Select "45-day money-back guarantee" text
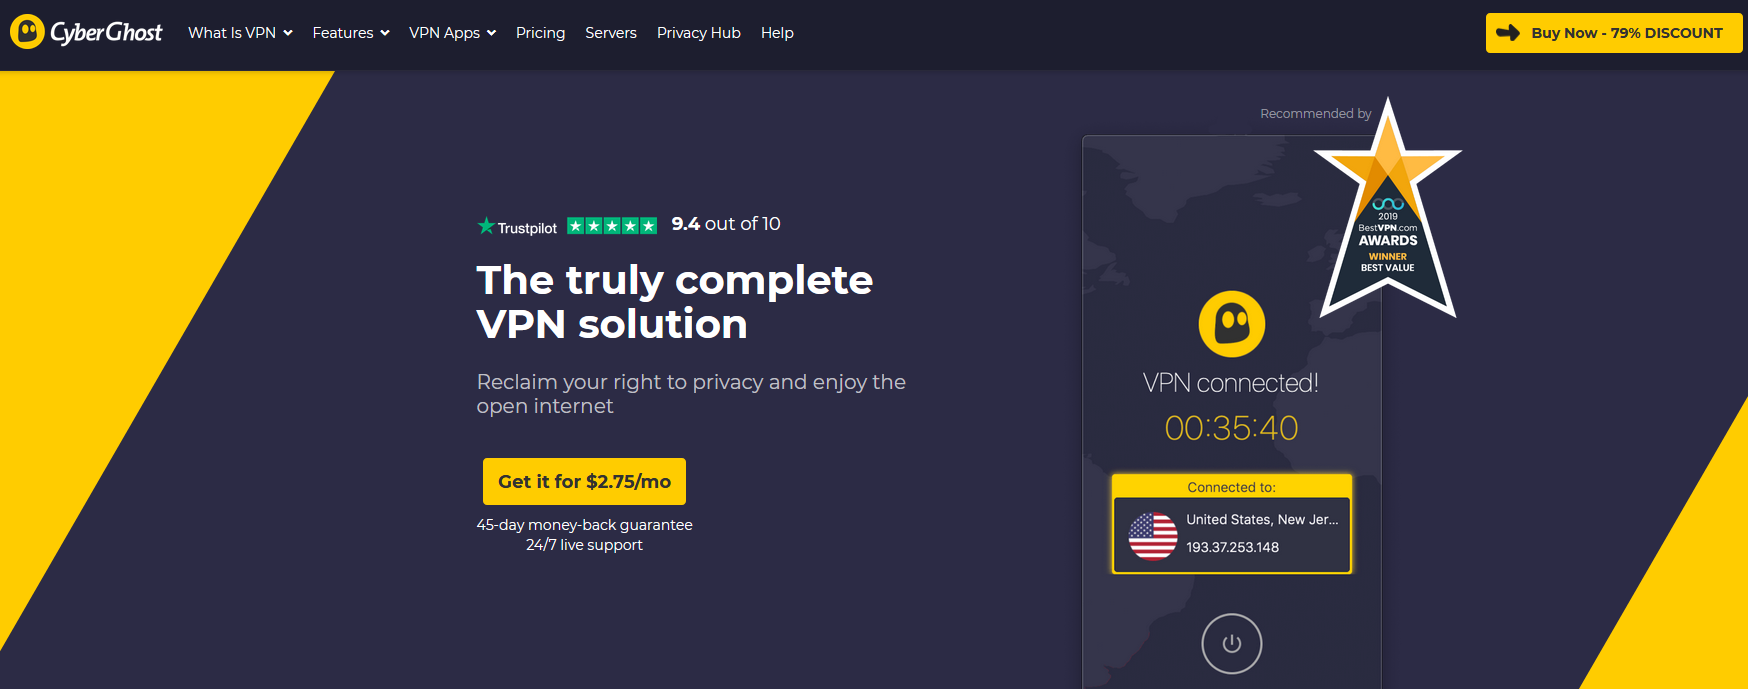The height and width of the screenshot is (689, 1748). click(584, 525)
